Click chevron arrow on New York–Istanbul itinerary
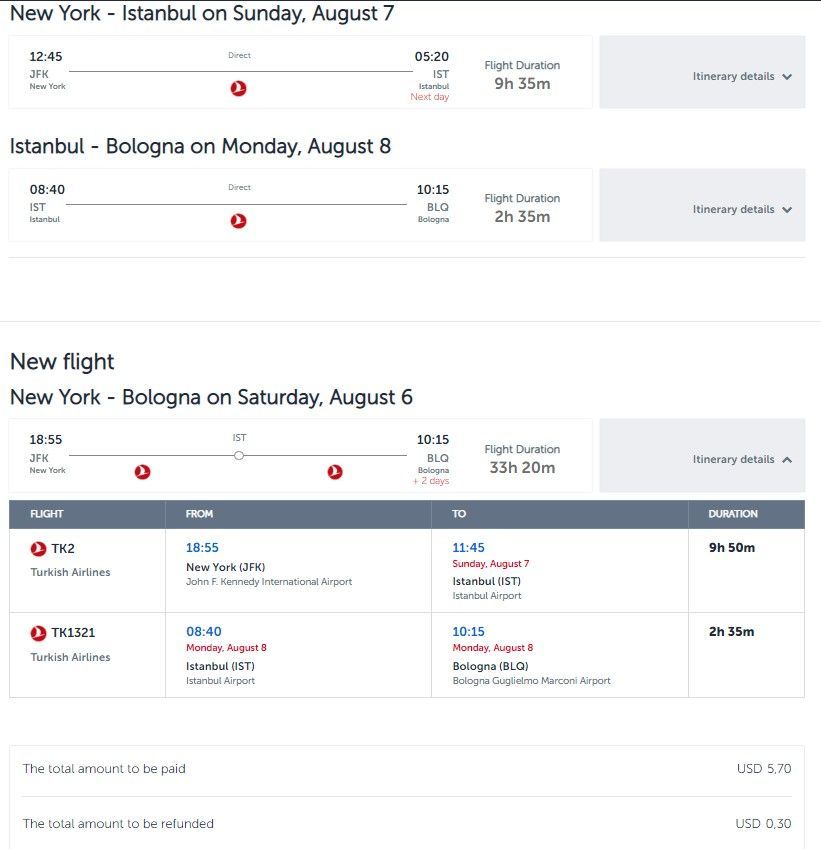The height and width of the screenshot is (849, 821). tap(787, 76)
